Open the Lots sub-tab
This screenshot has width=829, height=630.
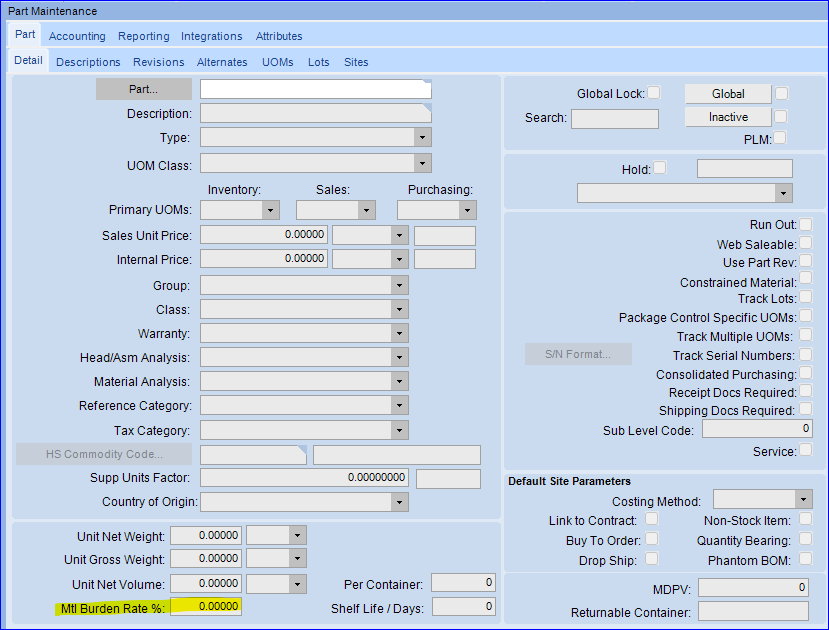319,62
